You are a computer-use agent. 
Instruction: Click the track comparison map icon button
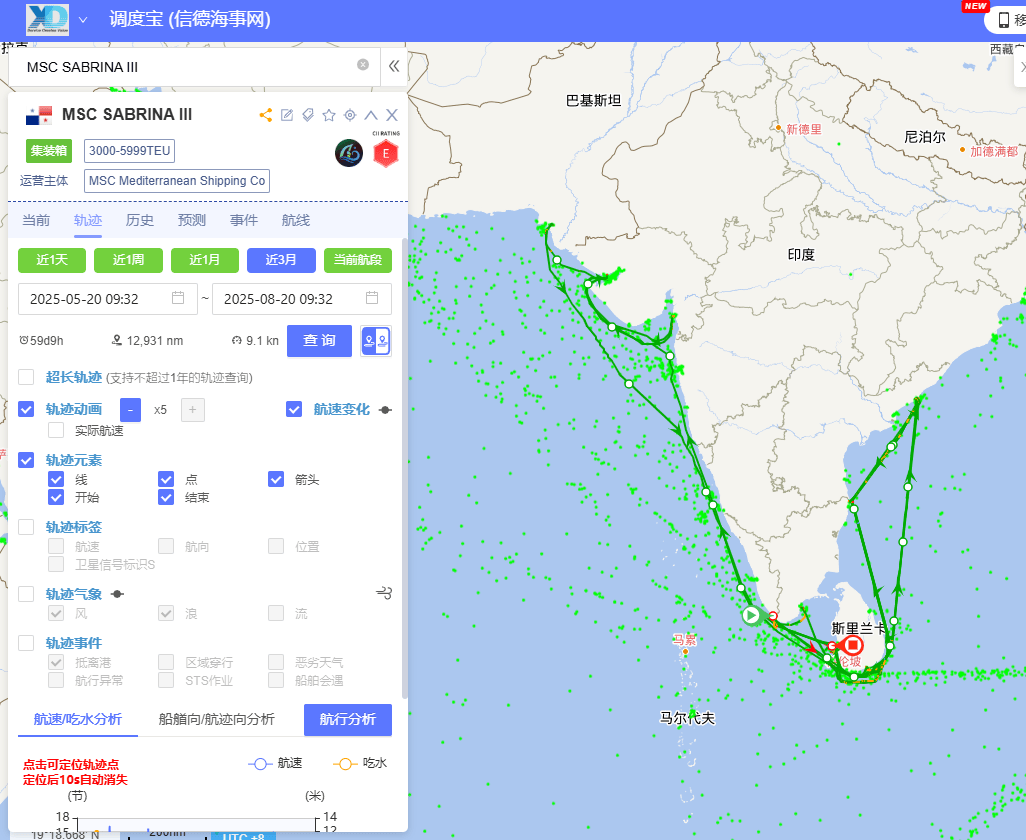coord(376,341)
